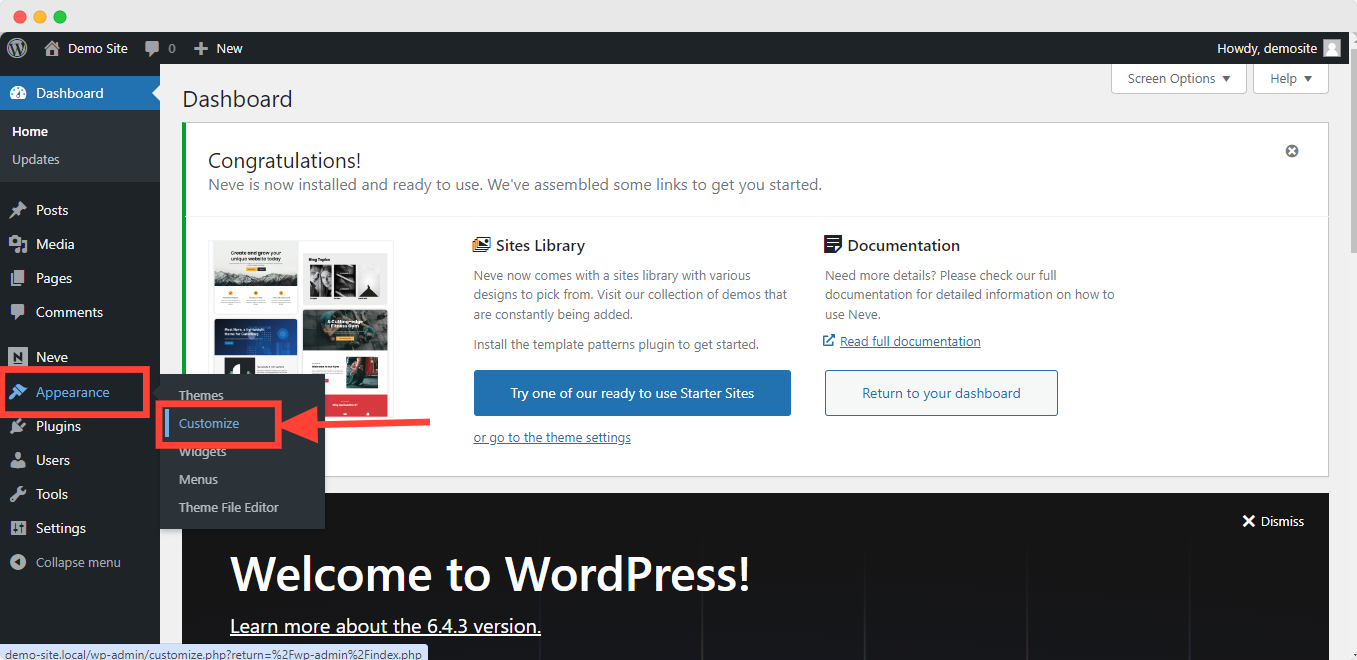Click Try one of our Starter Sites button
The image size is (1357, 660).
click(632, 393)
